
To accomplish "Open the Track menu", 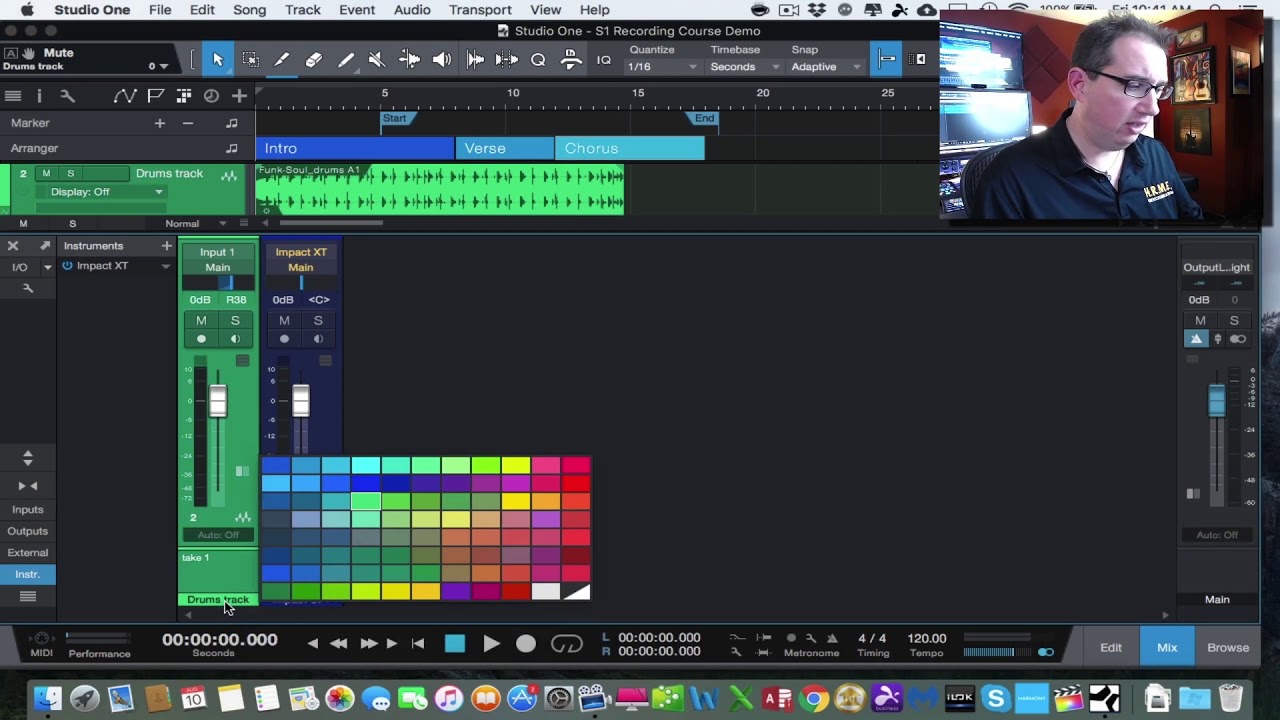I will [x=302, y=10].
